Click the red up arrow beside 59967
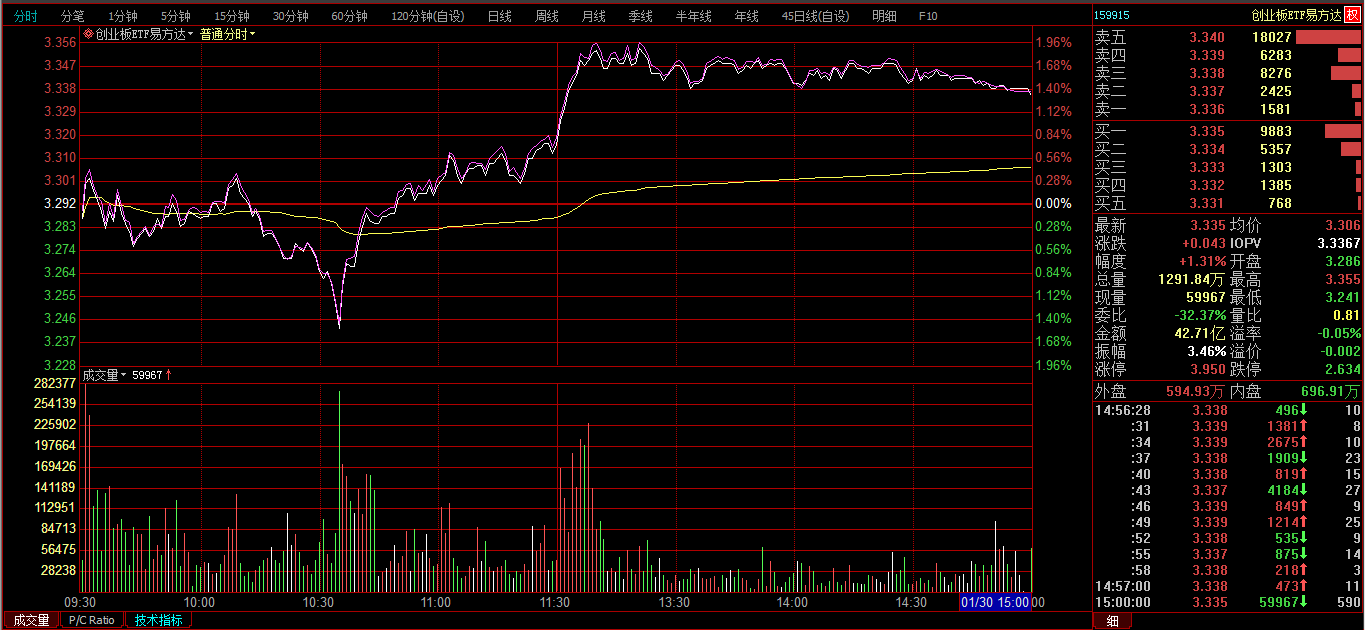 tap(169, 375)
